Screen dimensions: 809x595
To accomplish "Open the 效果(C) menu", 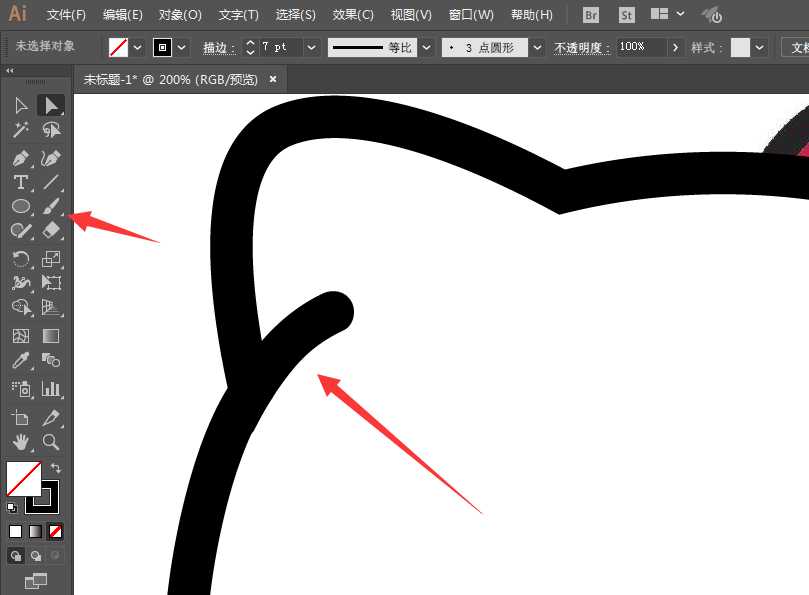I will pos(353,15).
